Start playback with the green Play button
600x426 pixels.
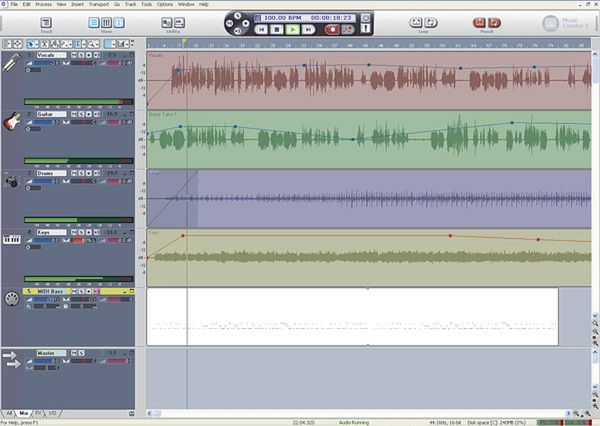pos(293,29)
